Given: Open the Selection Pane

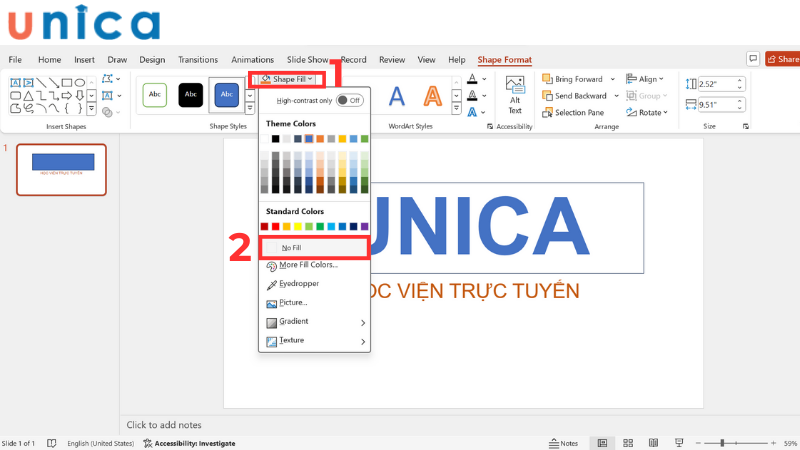Looking at the screenshot, I should tap(573, 113).
